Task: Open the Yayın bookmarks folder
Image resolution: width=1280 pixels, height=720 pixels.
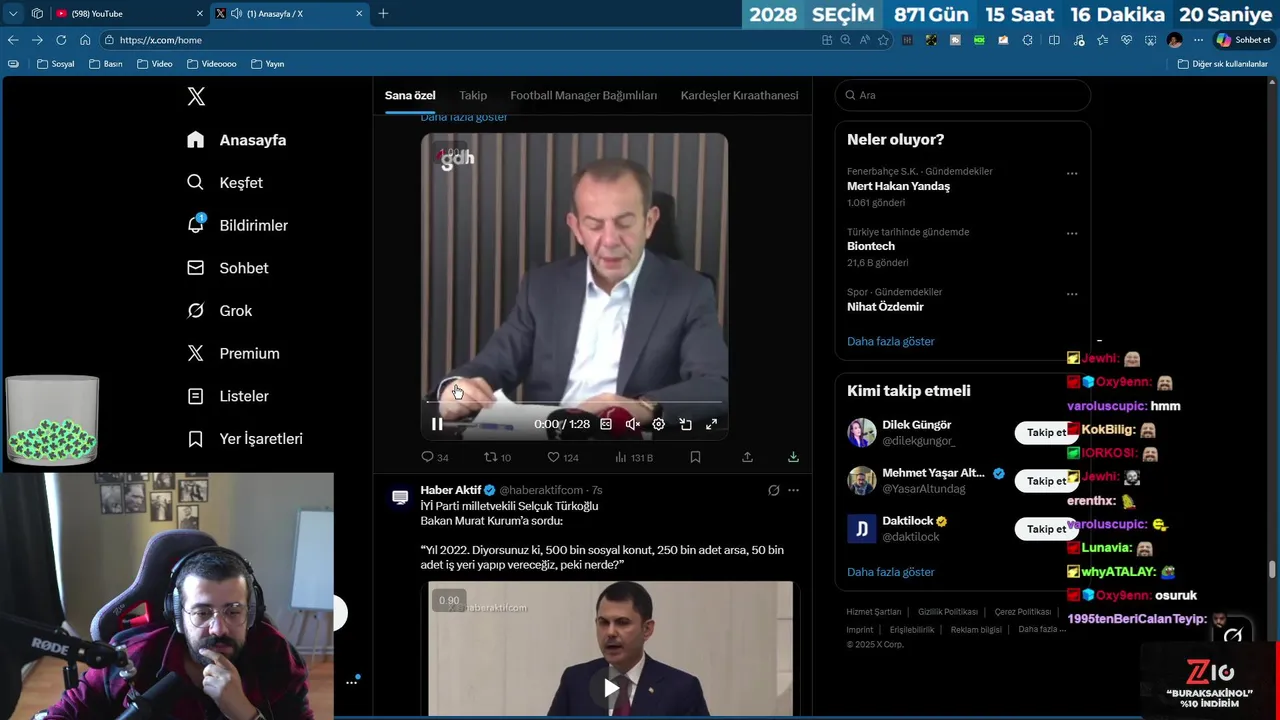Action: tap(268, 64)
